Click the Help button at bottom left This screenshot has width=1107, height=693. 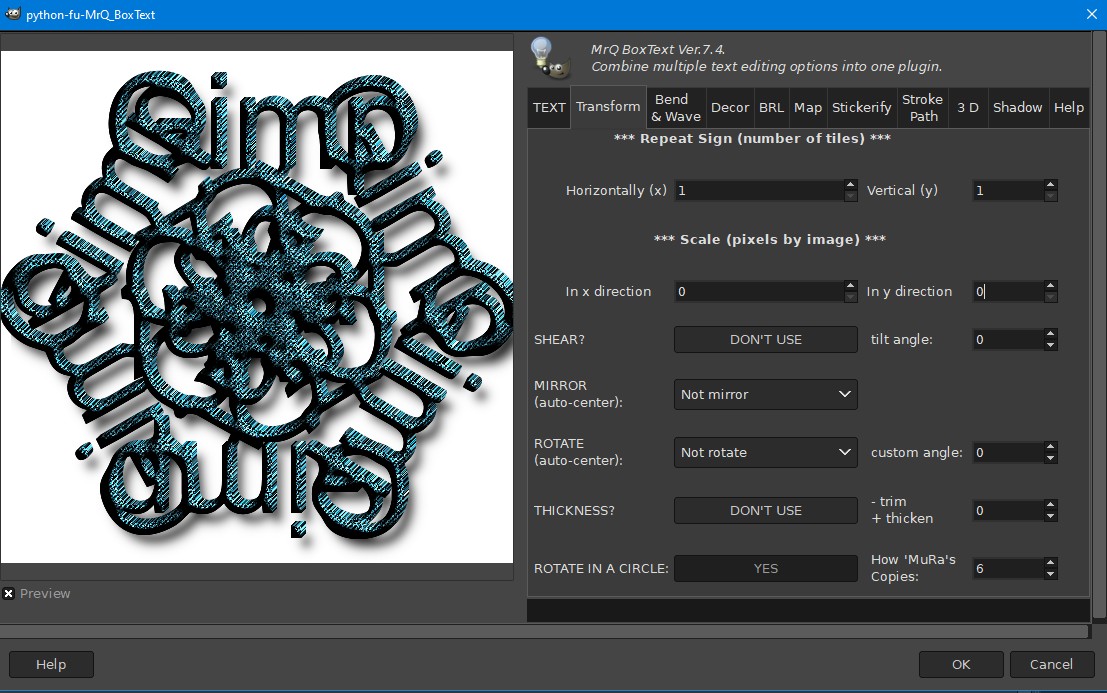(51, 664)
